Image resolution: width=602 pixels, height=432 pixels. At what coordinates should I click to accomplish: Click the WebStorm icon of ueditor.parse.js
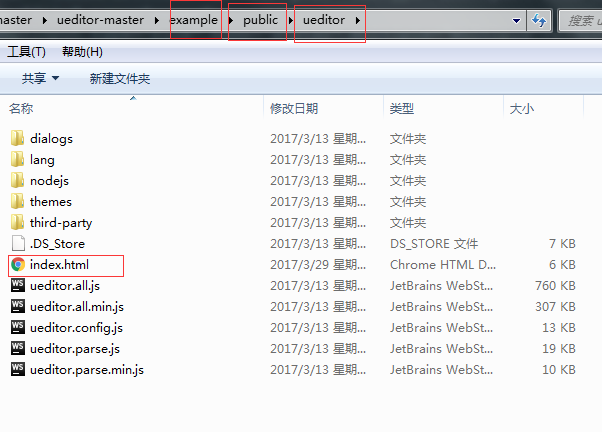tap(18, 348)
